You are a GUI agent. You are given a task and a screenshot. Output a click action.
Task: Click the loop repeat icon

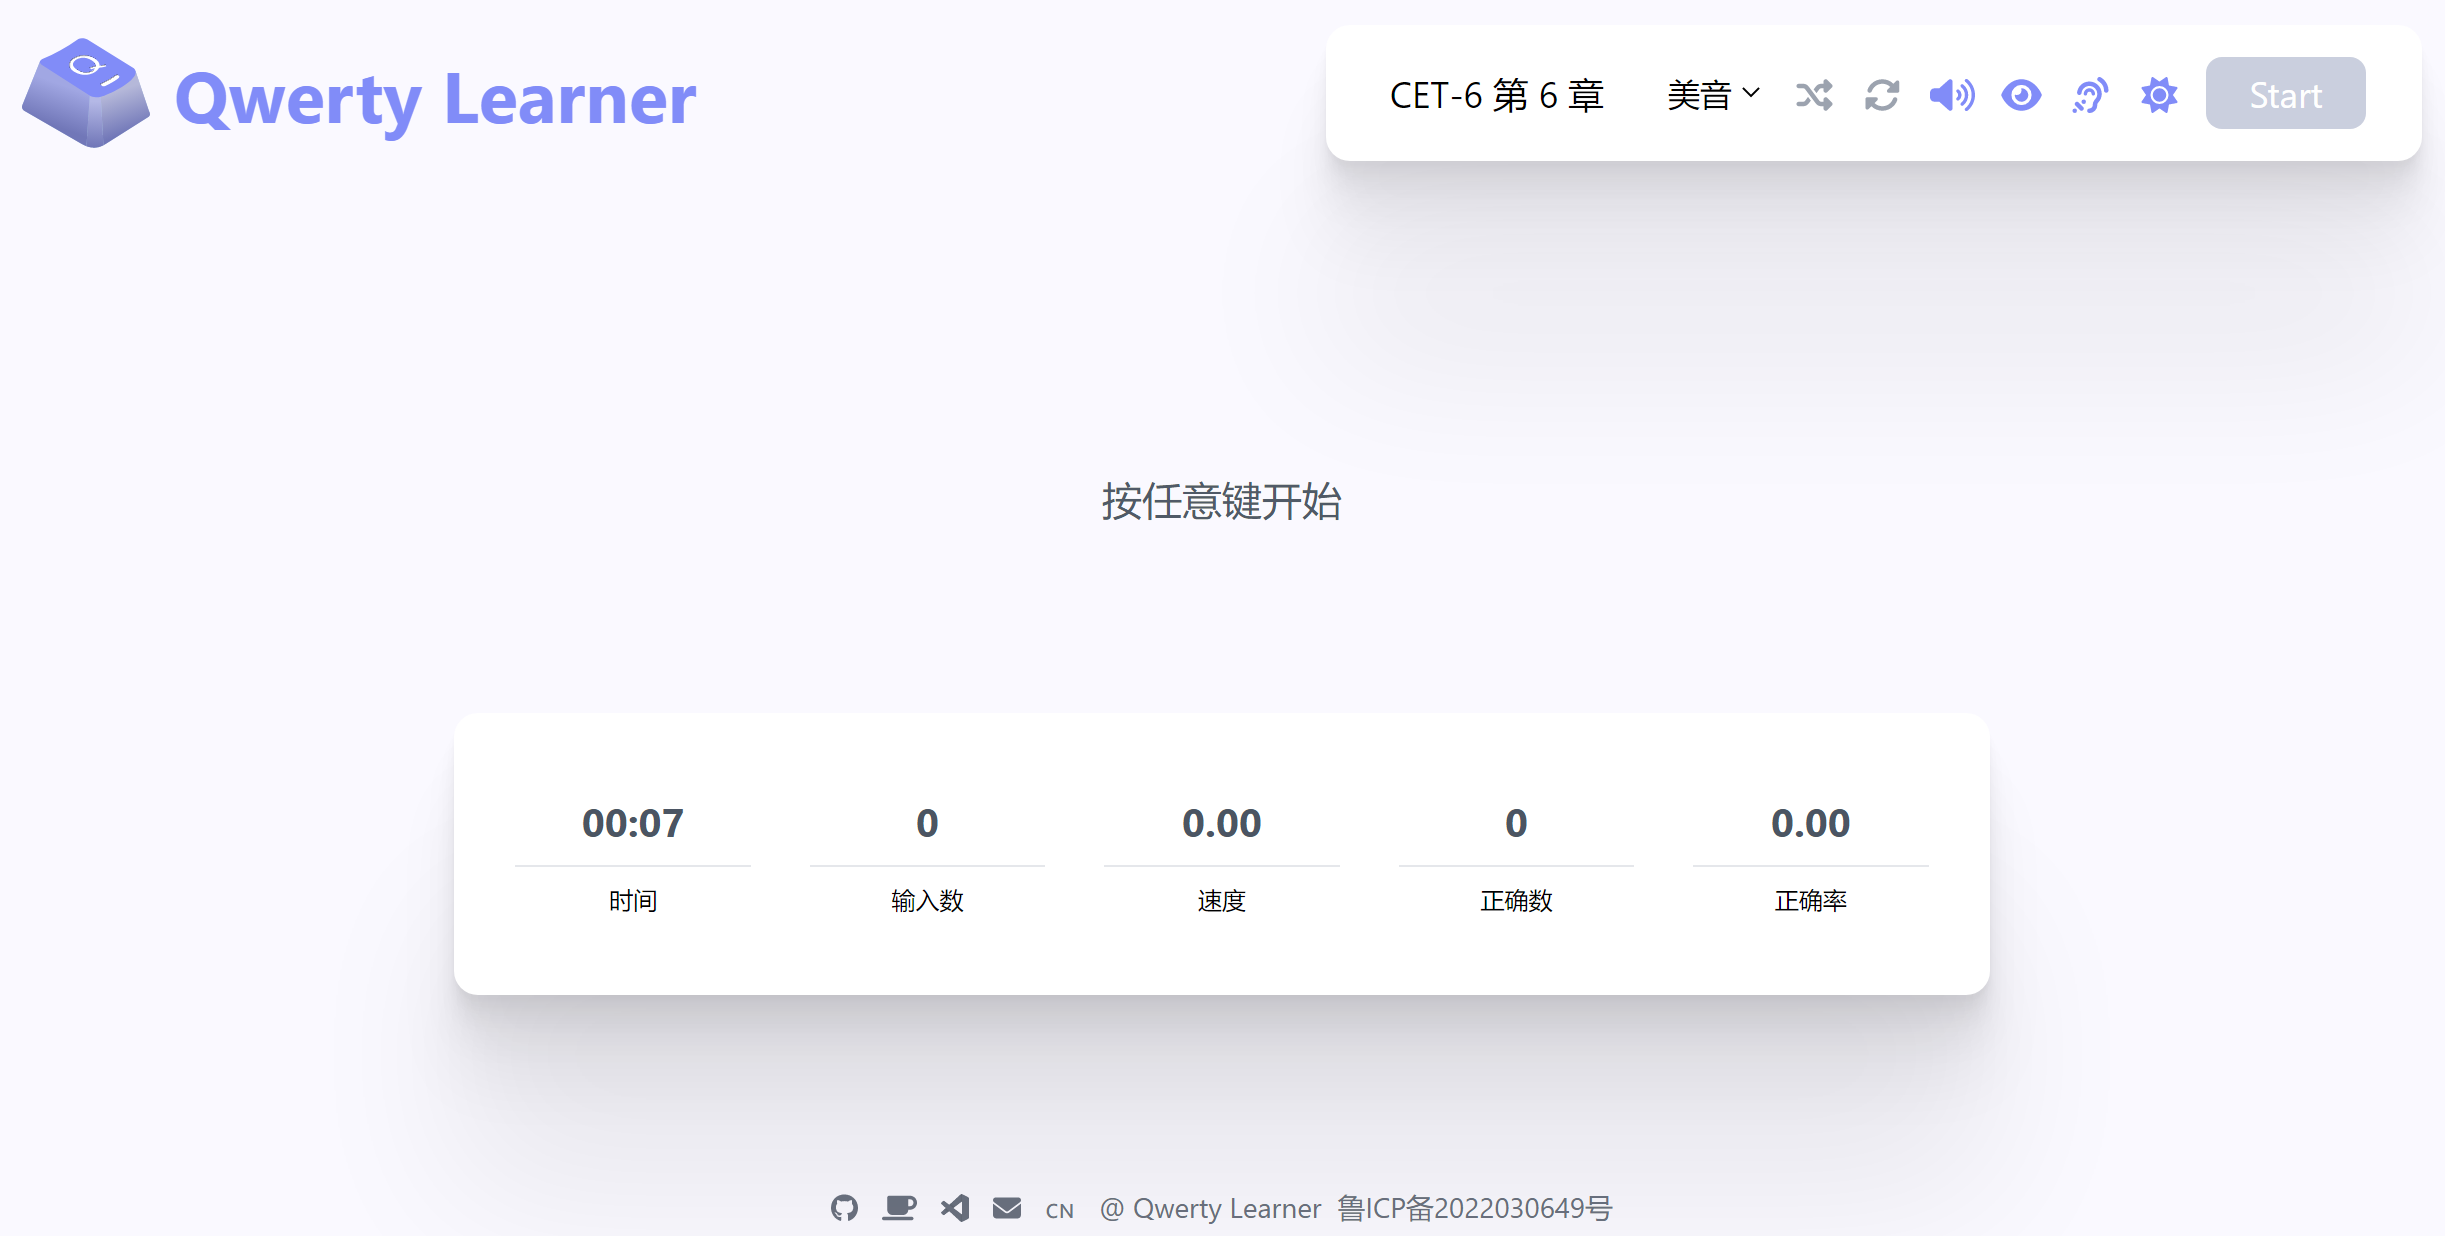click(x=1882, y=95)
